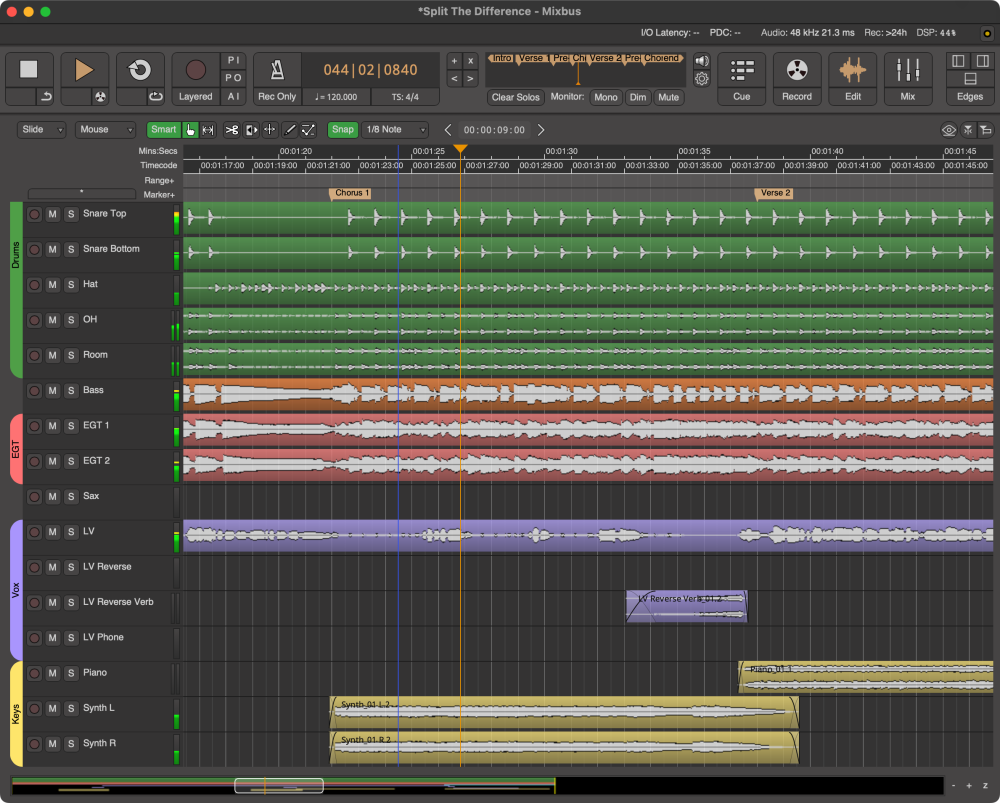Click the Range+ ruler label
The width and height of the screenshot is (1000, 803).
click(x=159, y=180)
